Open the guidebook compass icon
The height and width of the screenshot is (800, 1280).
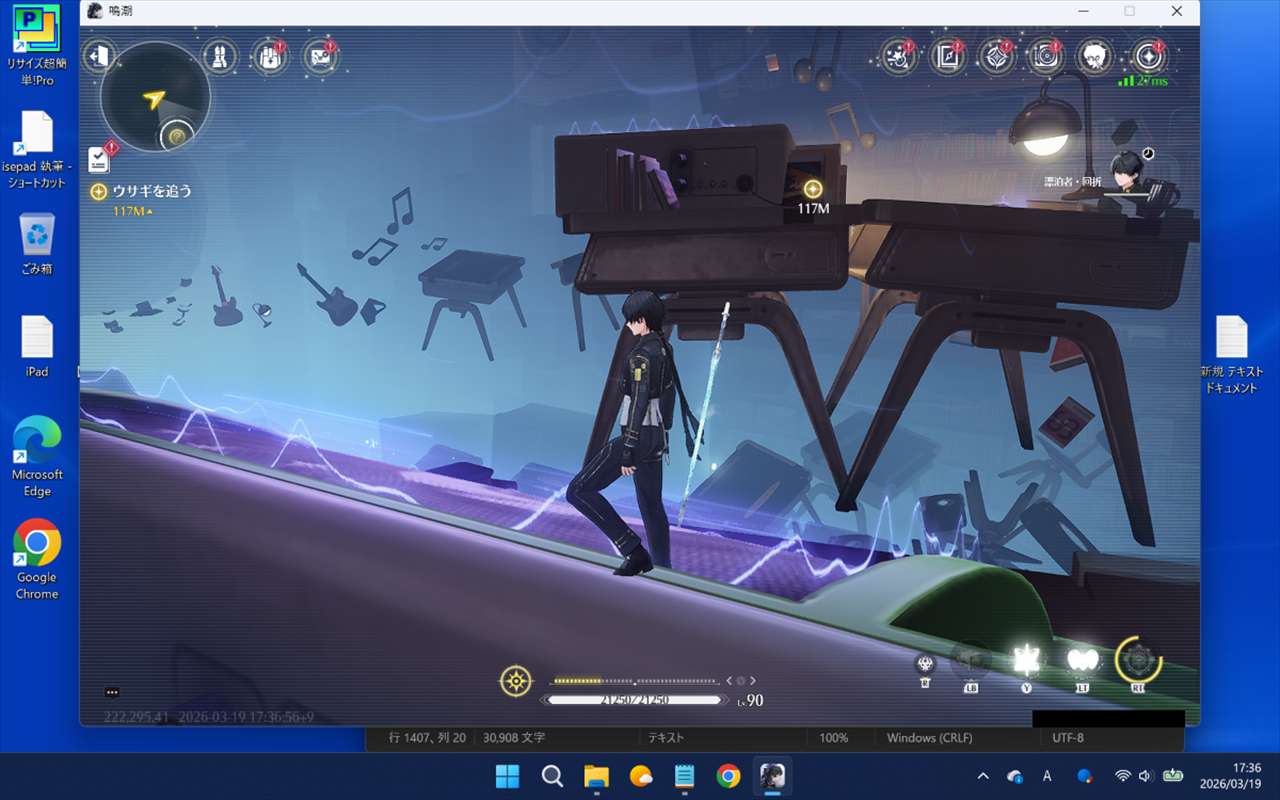pos(947,57)
